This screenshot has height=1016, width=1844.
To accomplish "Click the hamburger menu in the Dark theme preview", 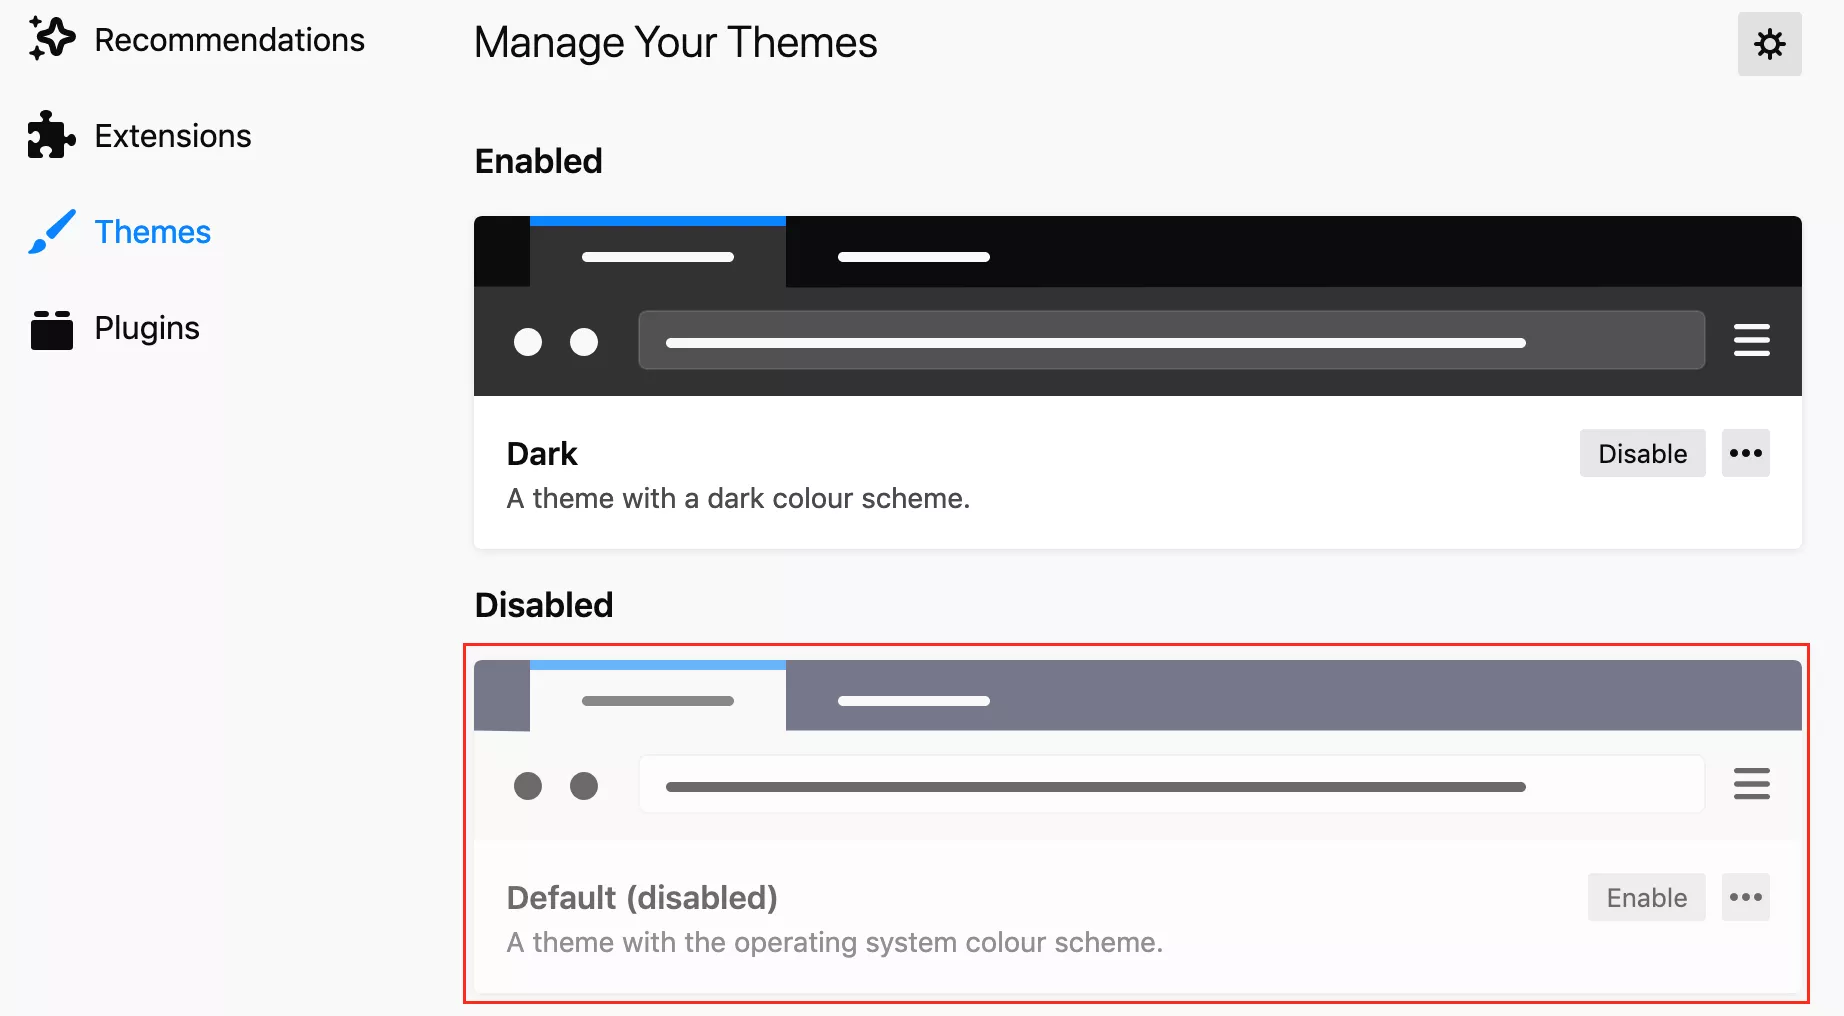I will tap(1751, 340).
